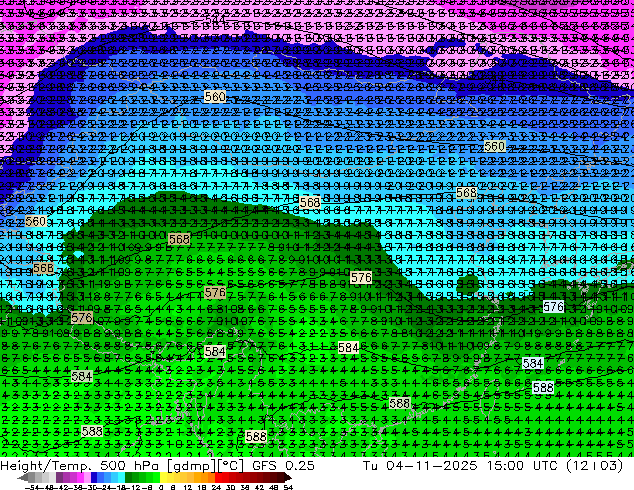Click the dark navy blue color bar swatch
Image resolution: width=634 pixels, height=490 pixels.
94,477
